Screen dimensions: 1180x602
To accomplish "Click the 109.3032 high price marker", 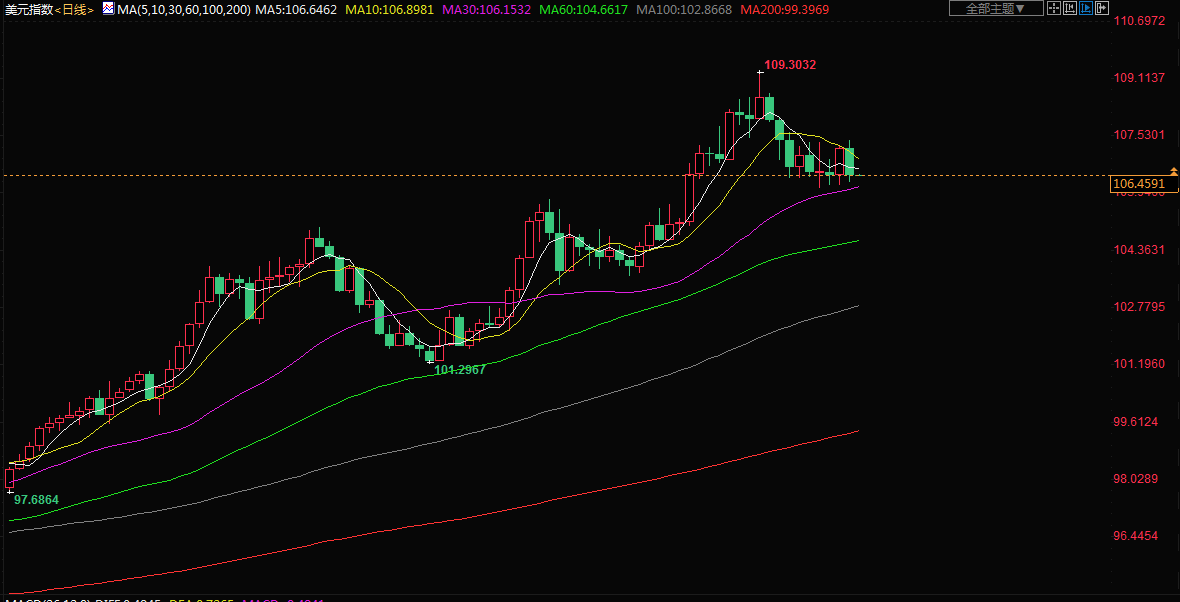I will (789, 65).
